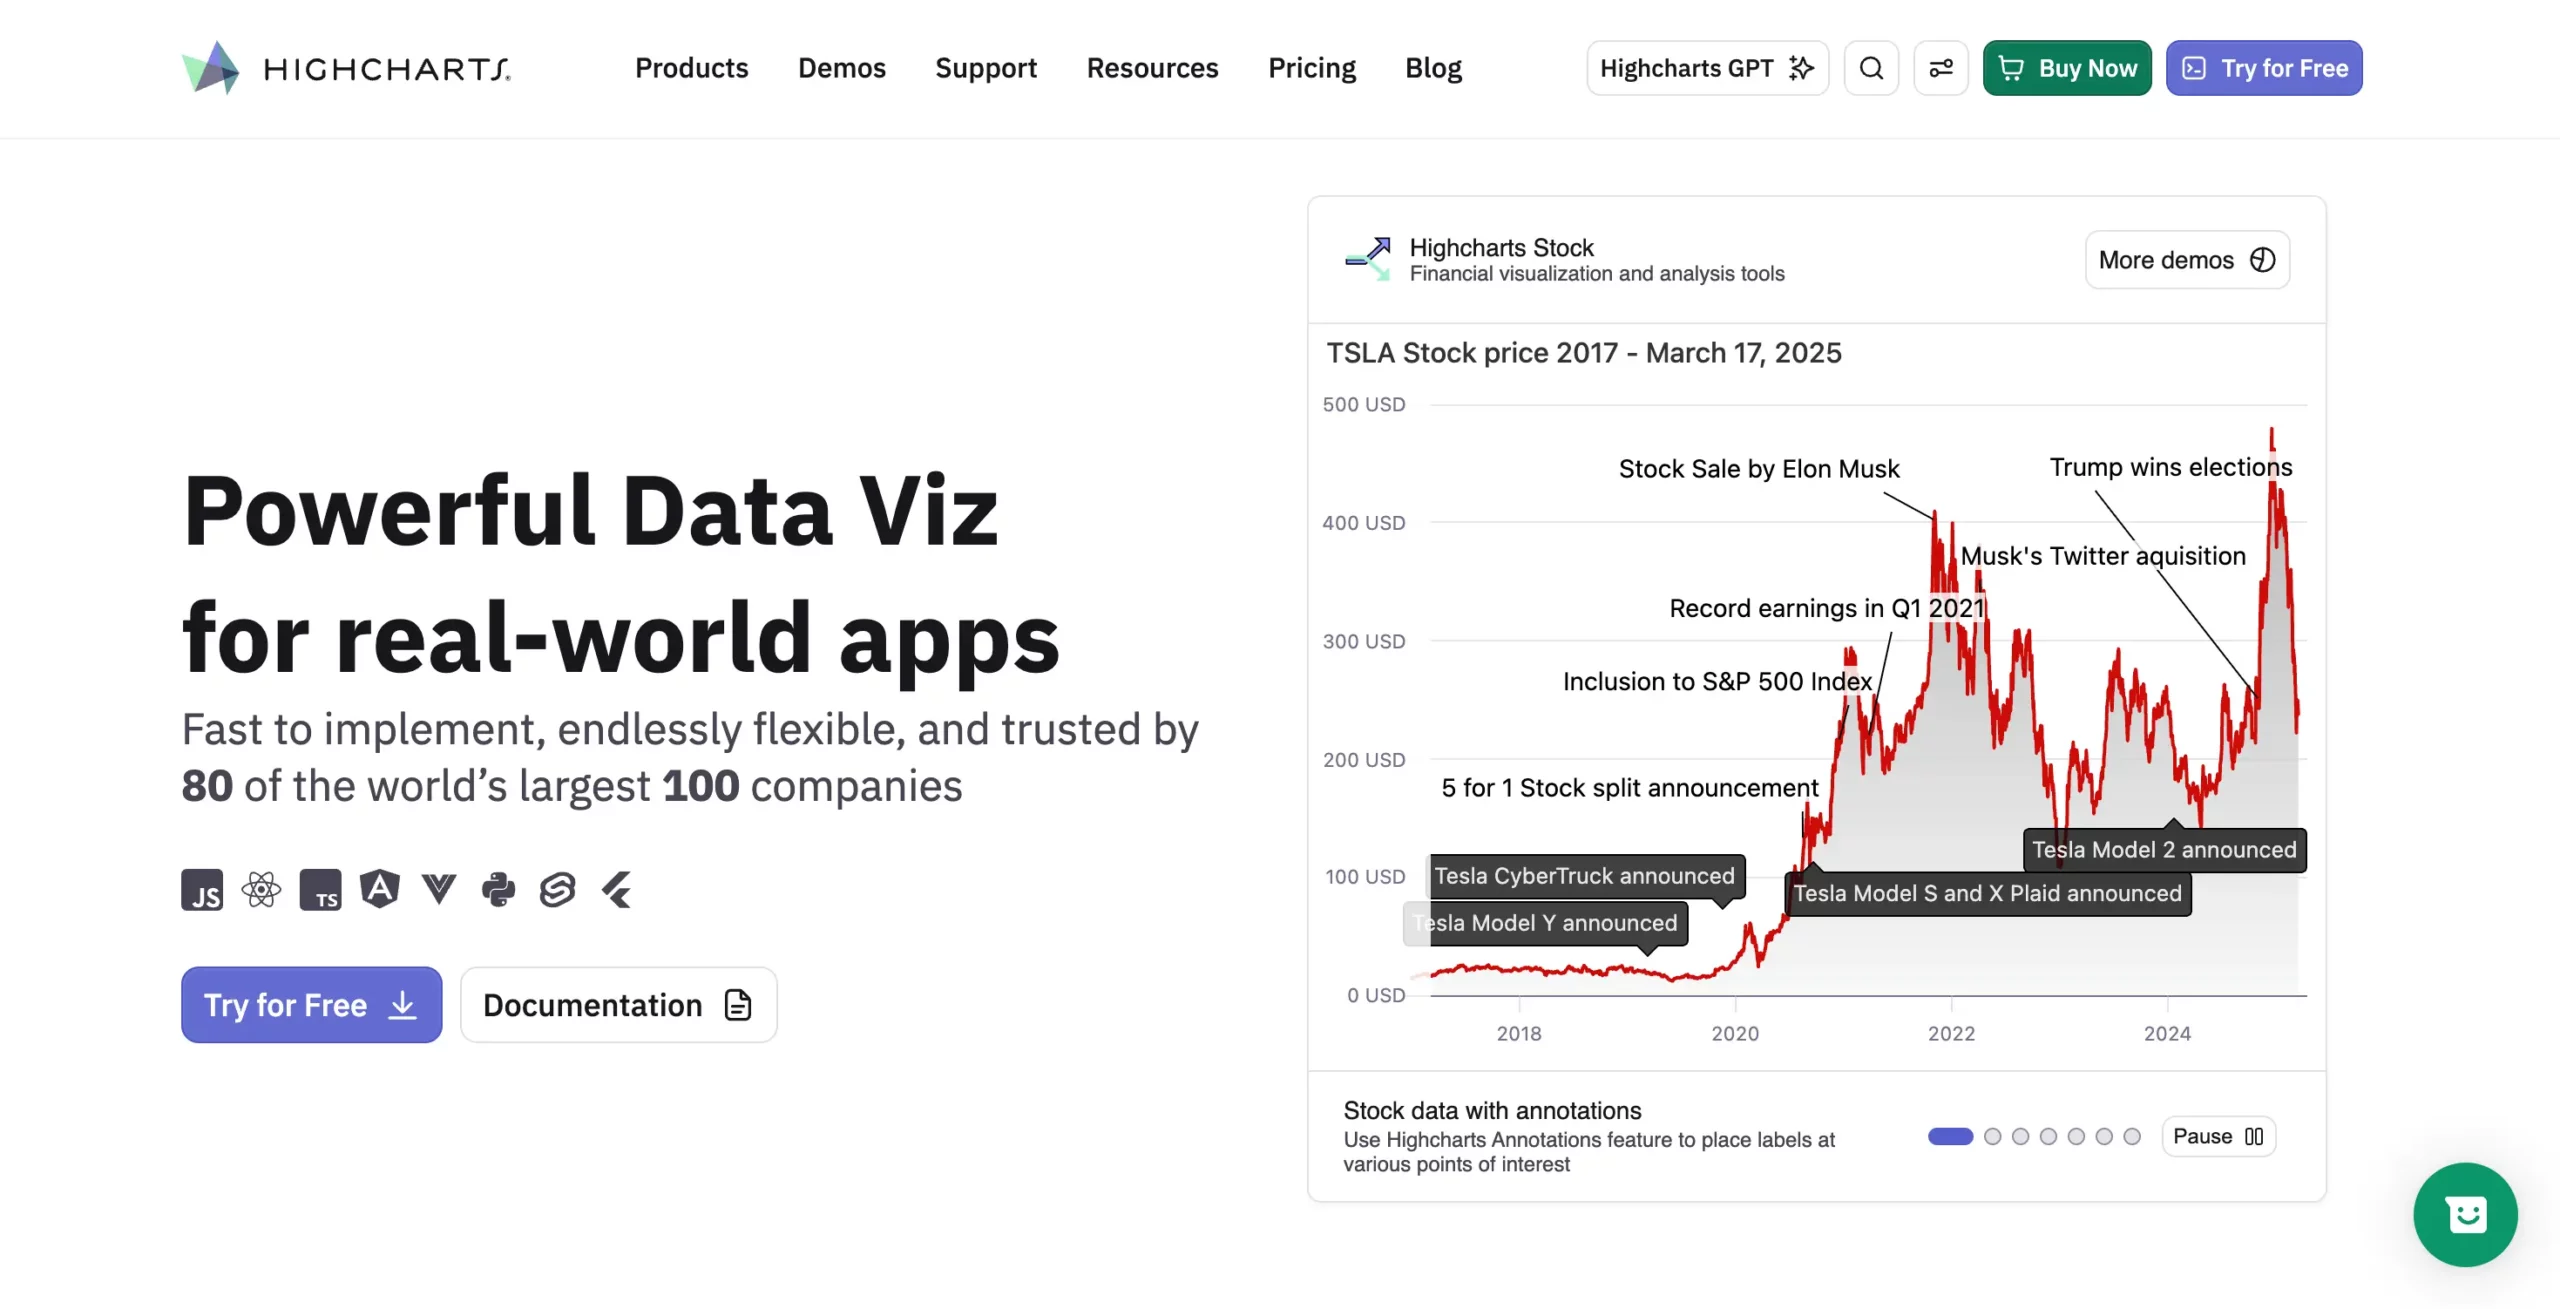Click the Python framework icon
The height and width of the screenshot is (1309, 2560).
pyautogui.click(x=498, y=889)
